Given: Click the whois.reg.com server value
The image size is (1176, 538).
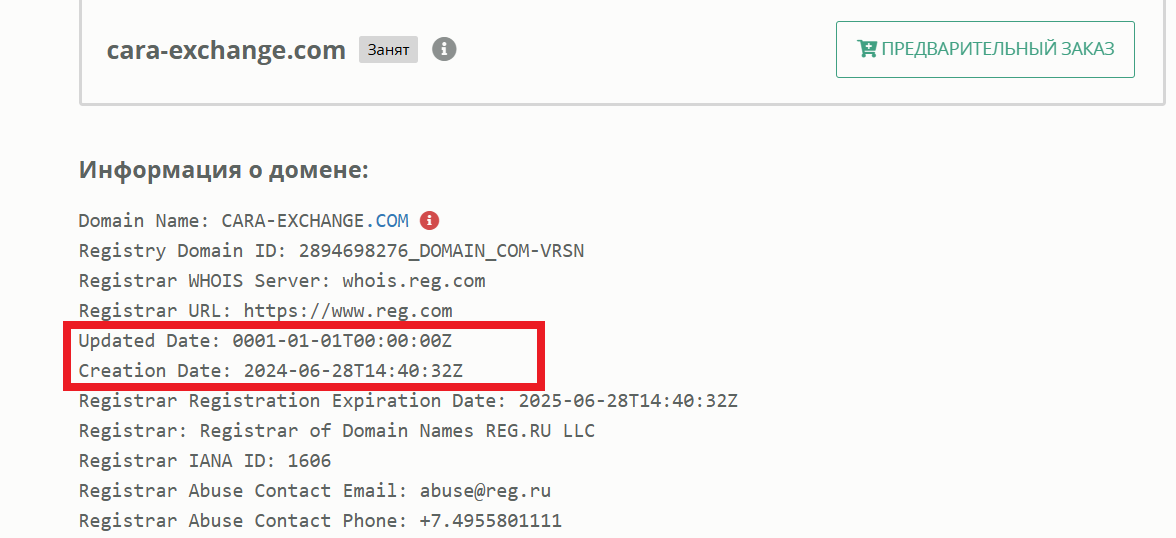Looking at the screenshot, I should (x=413, y=281).
